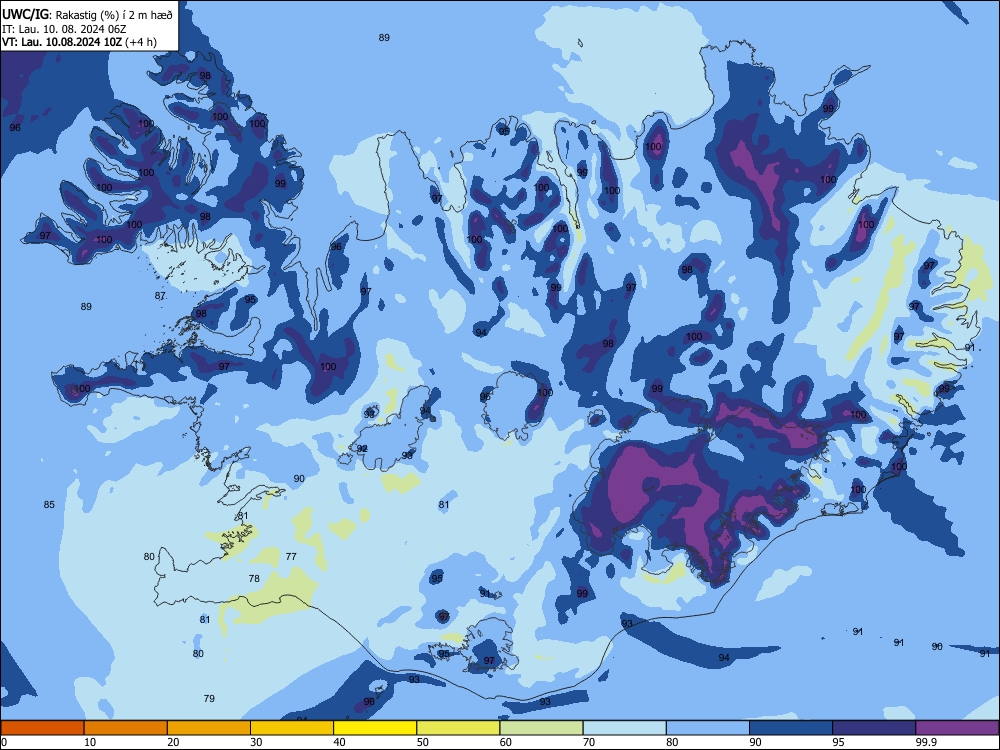Click the pale yellow 50–60 legend swatch
This screenshot has height=750, width=1000.
click(458, 728)
